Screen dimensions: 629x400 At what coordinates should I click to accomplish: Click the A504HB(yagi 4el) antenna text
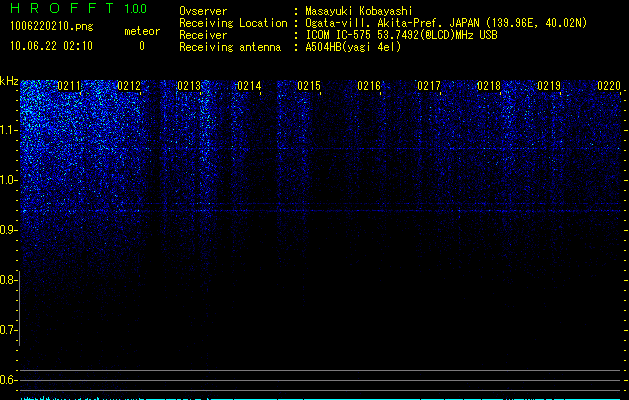353,47
